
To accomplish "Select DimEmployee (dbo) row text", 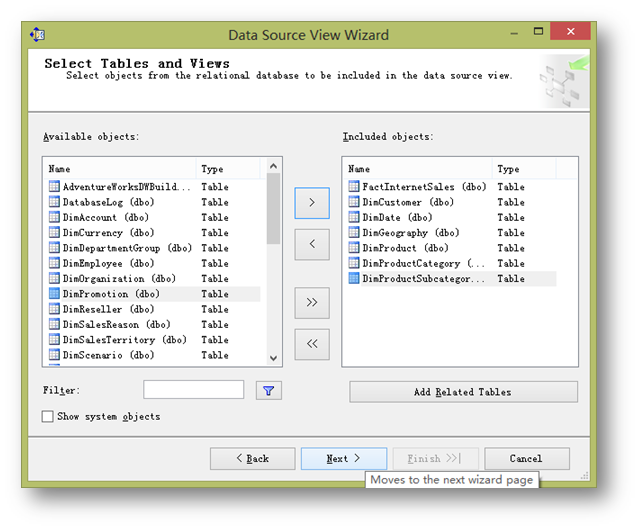I will tap(108, 263).
